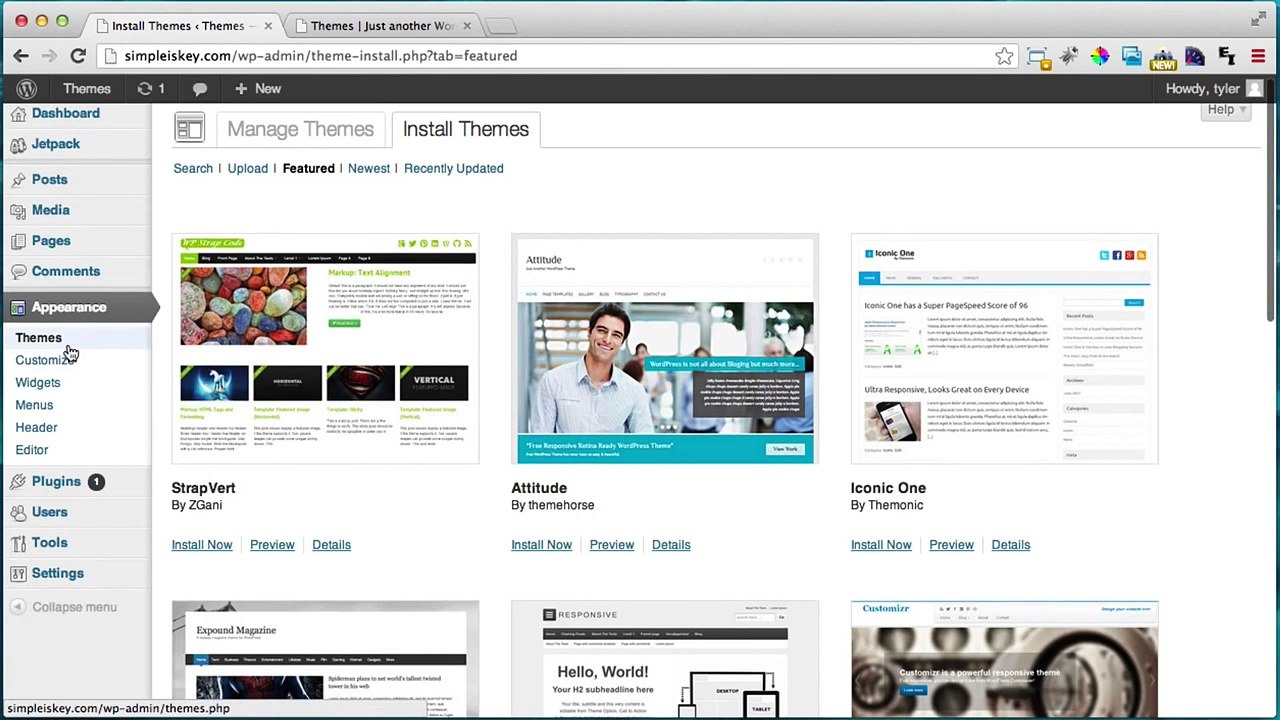Click the Media sidebar icon
The width and height of the screenshot is (1280, 720).
pos(18,211)
